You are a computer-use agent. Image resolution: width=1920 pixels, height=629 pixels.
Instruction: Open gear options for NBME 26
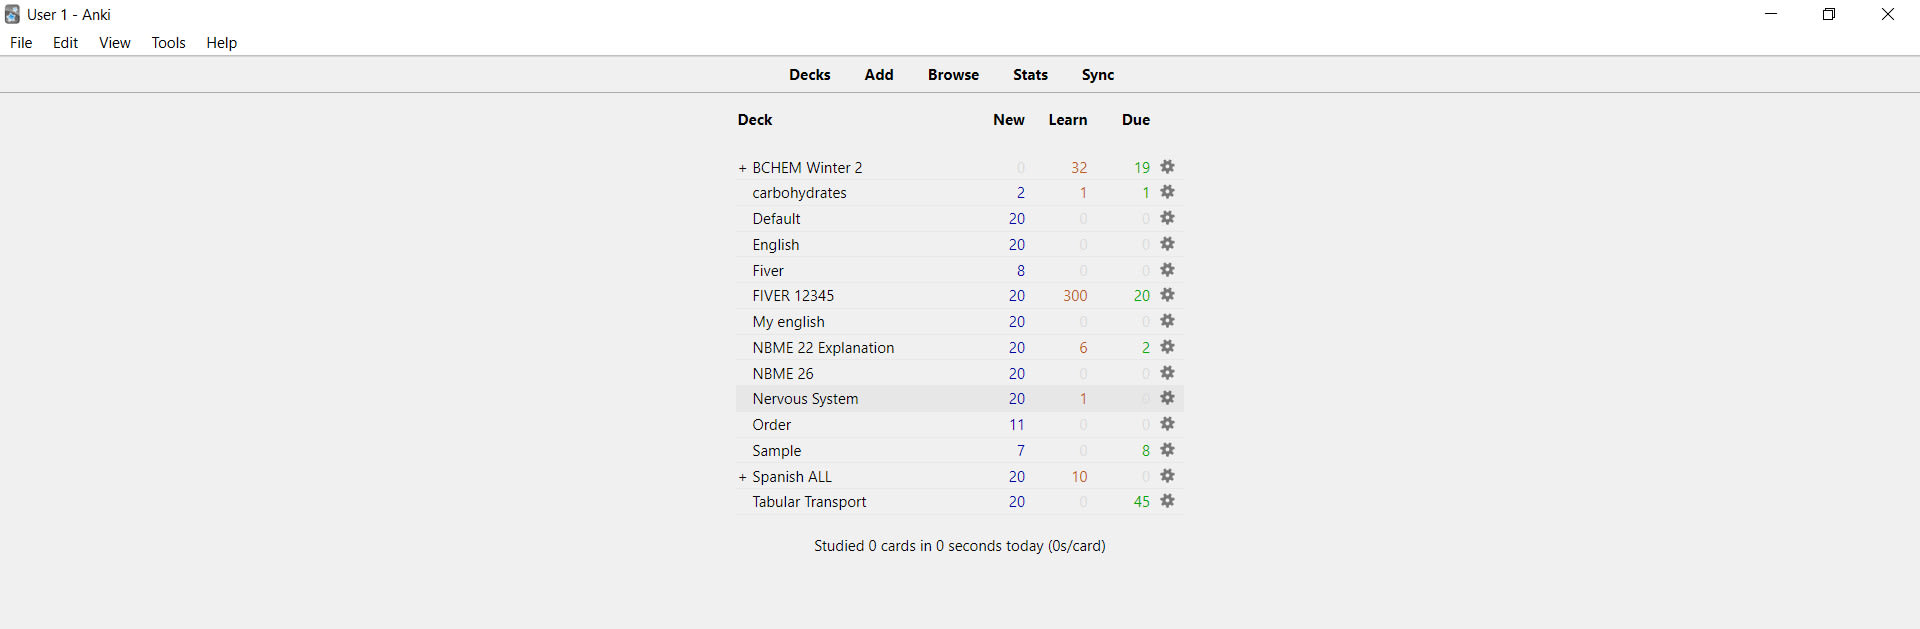pyautogui.click(x=1168, y=373)
